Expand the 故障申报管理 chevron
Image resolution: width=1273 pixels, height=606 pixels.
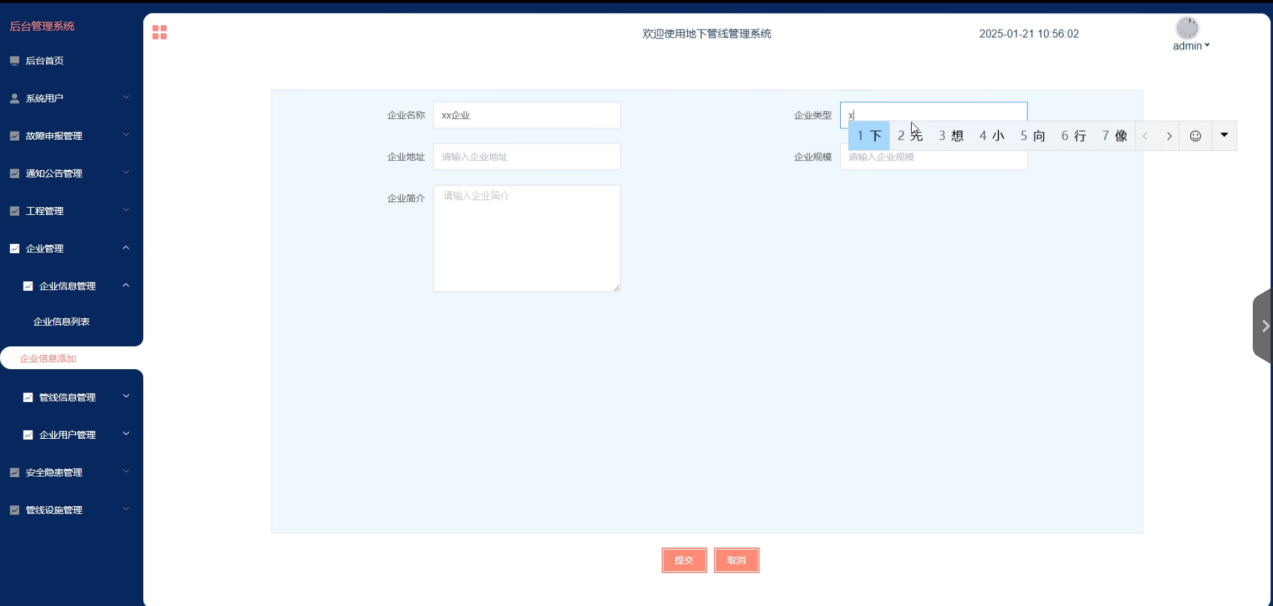[126, 135]
